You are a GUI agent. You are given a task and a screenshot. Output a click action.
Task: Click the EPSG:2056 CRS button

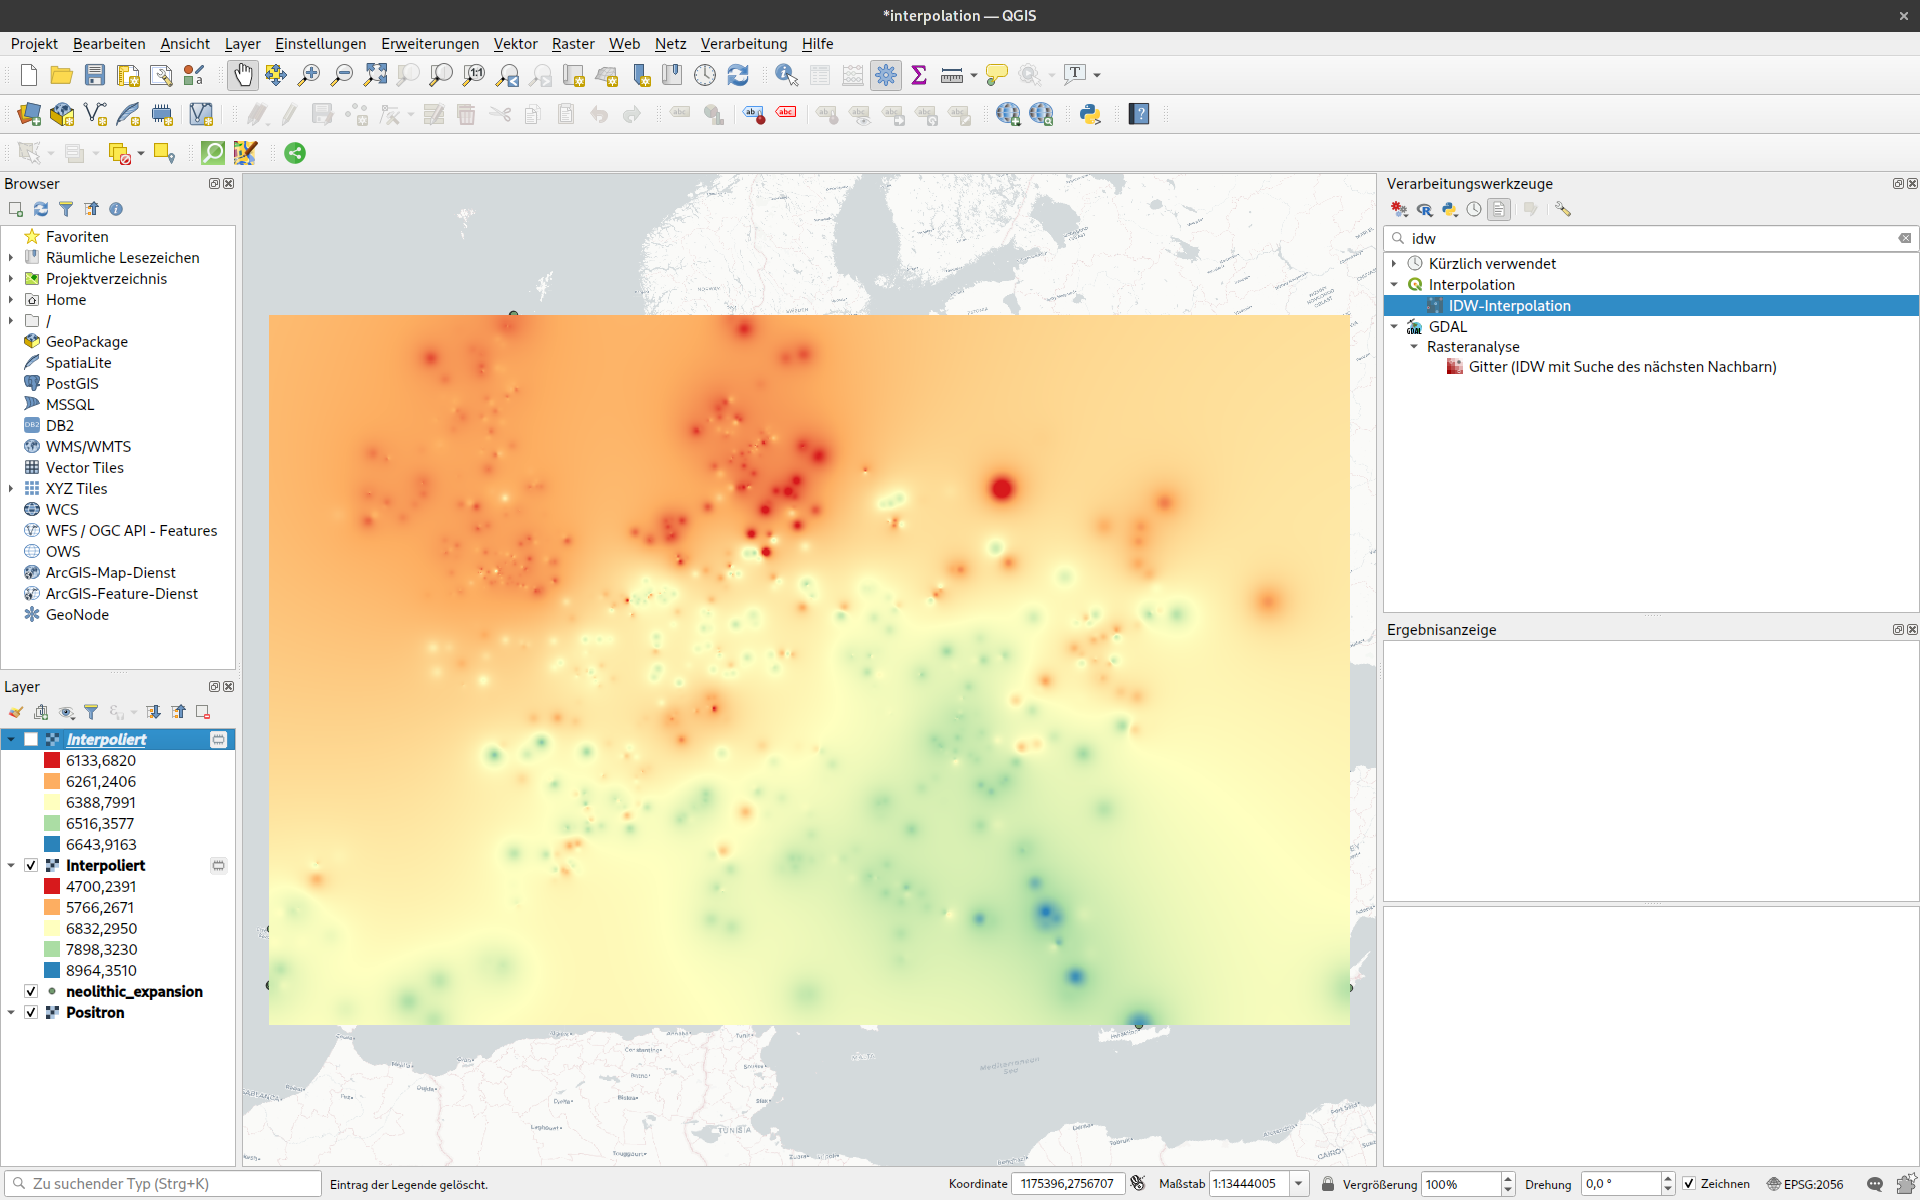[1804, 1184]
